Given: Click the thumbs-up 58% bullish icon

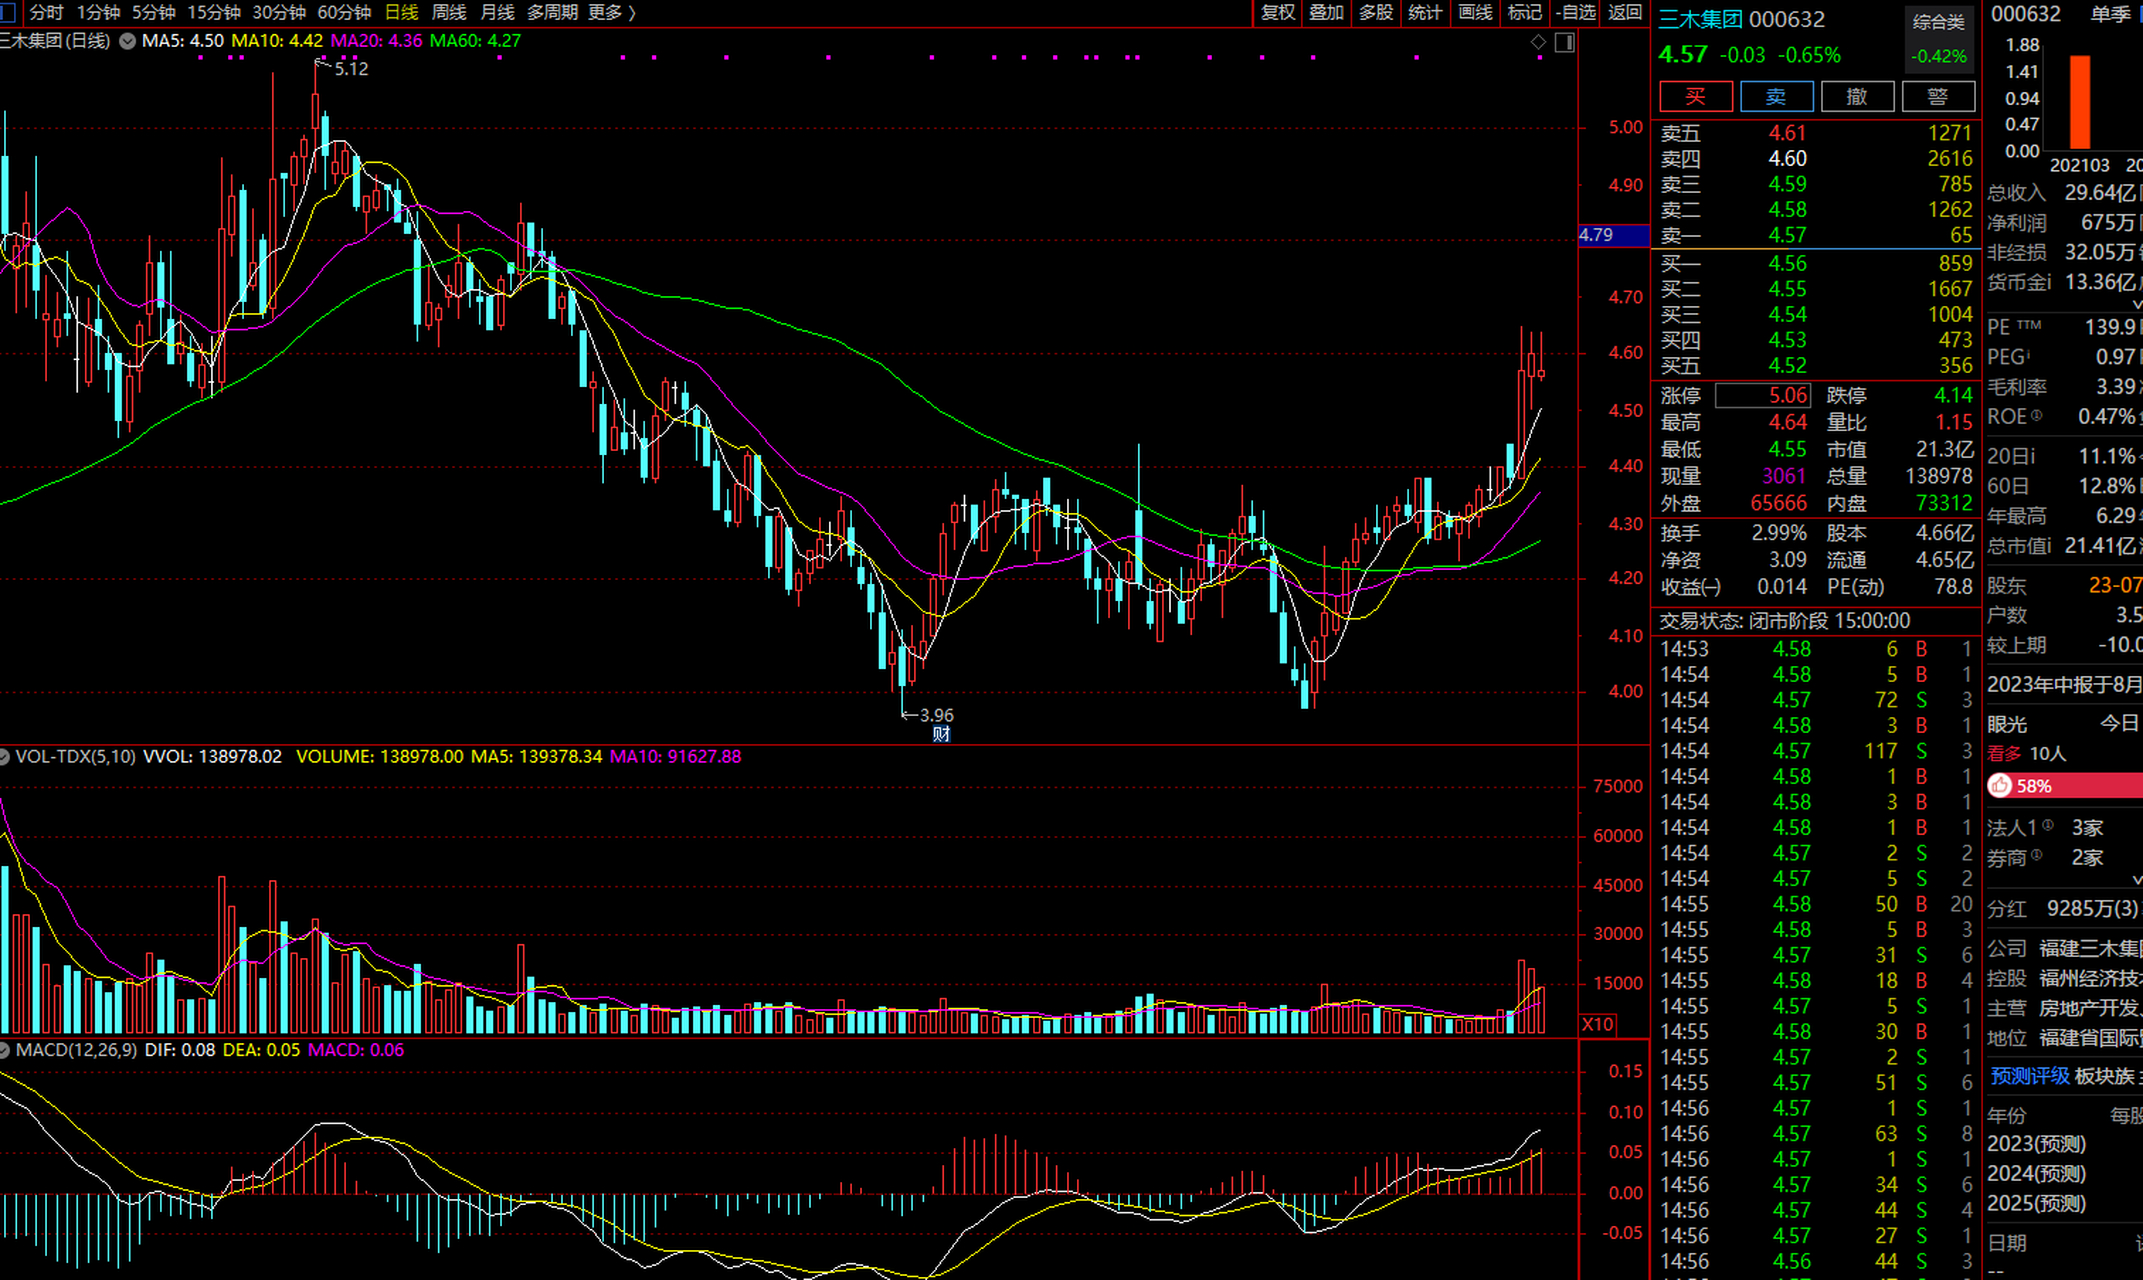Looking at the screenshot, I should [2000, 786].
